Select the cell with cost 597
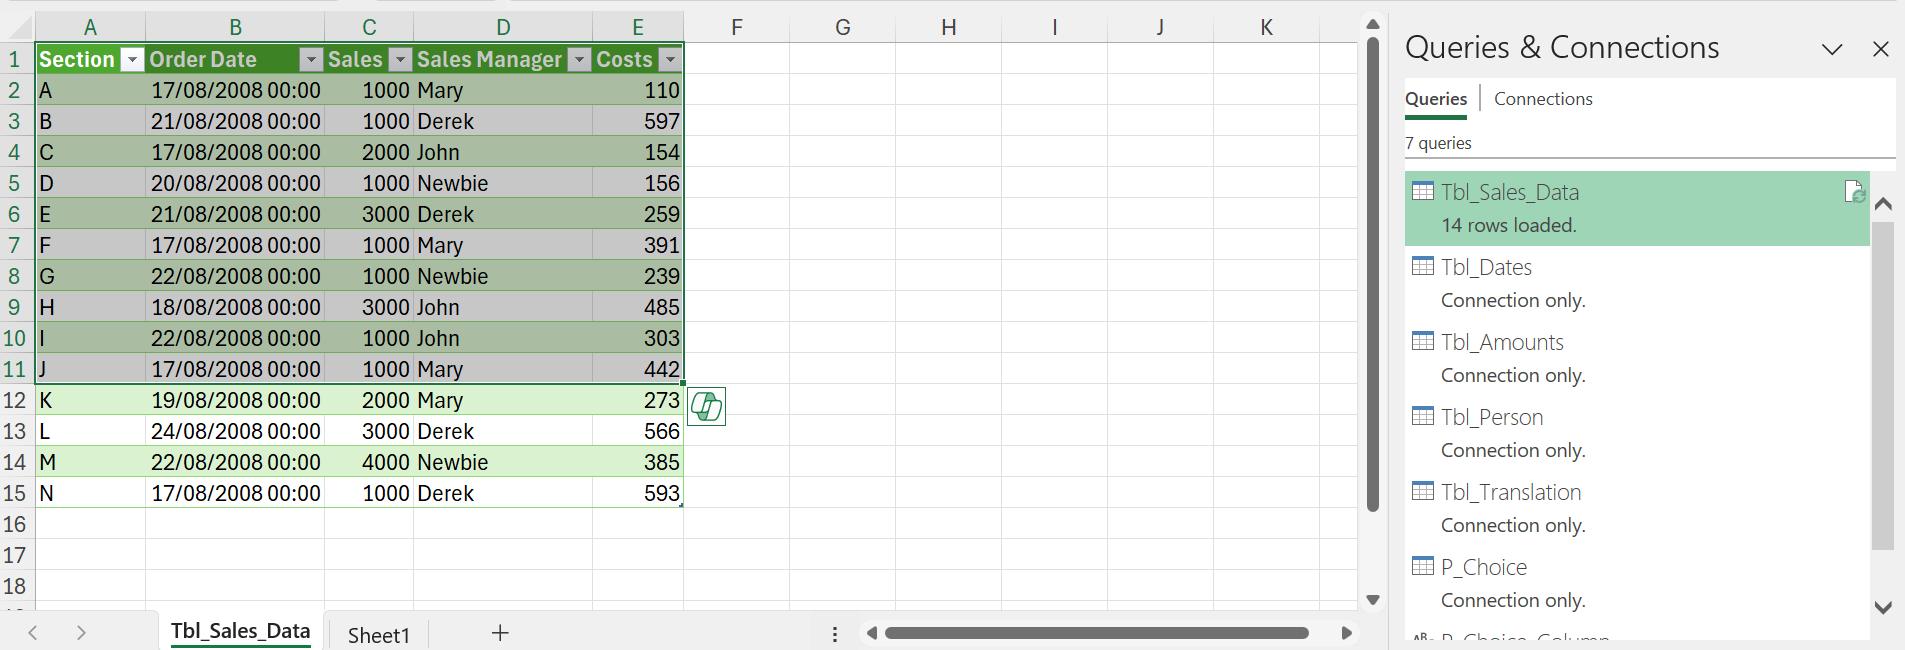Screen dimensions: 1905x650 [x=638, y=121]
